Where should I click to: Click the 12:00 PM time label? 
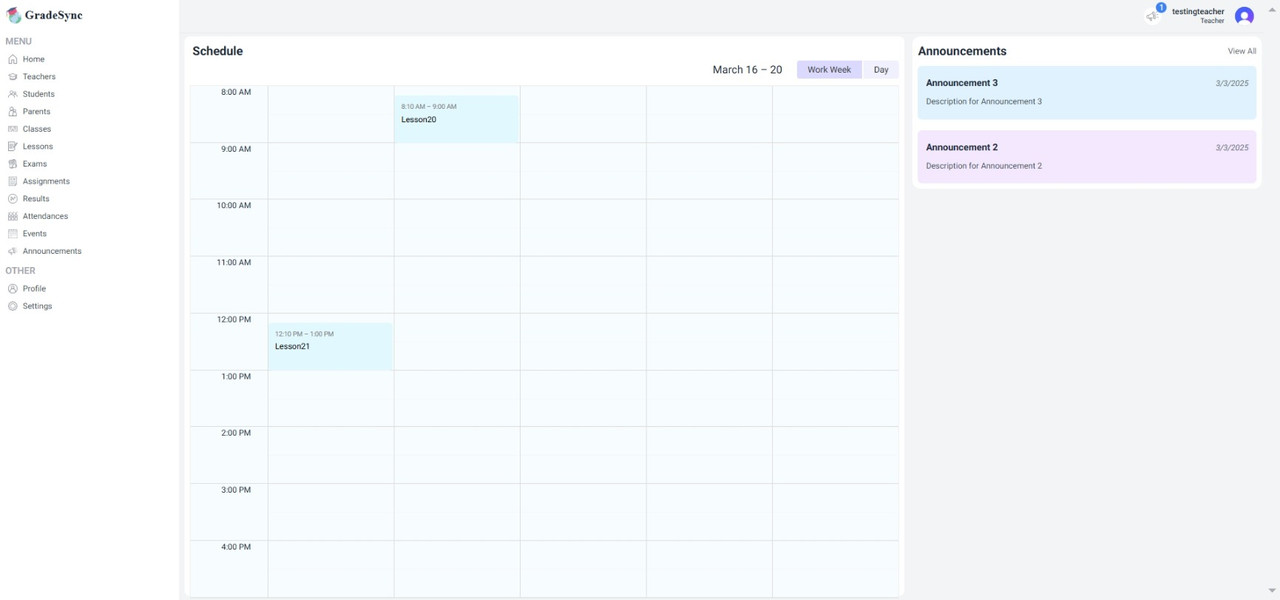click(x=234, y=320)
